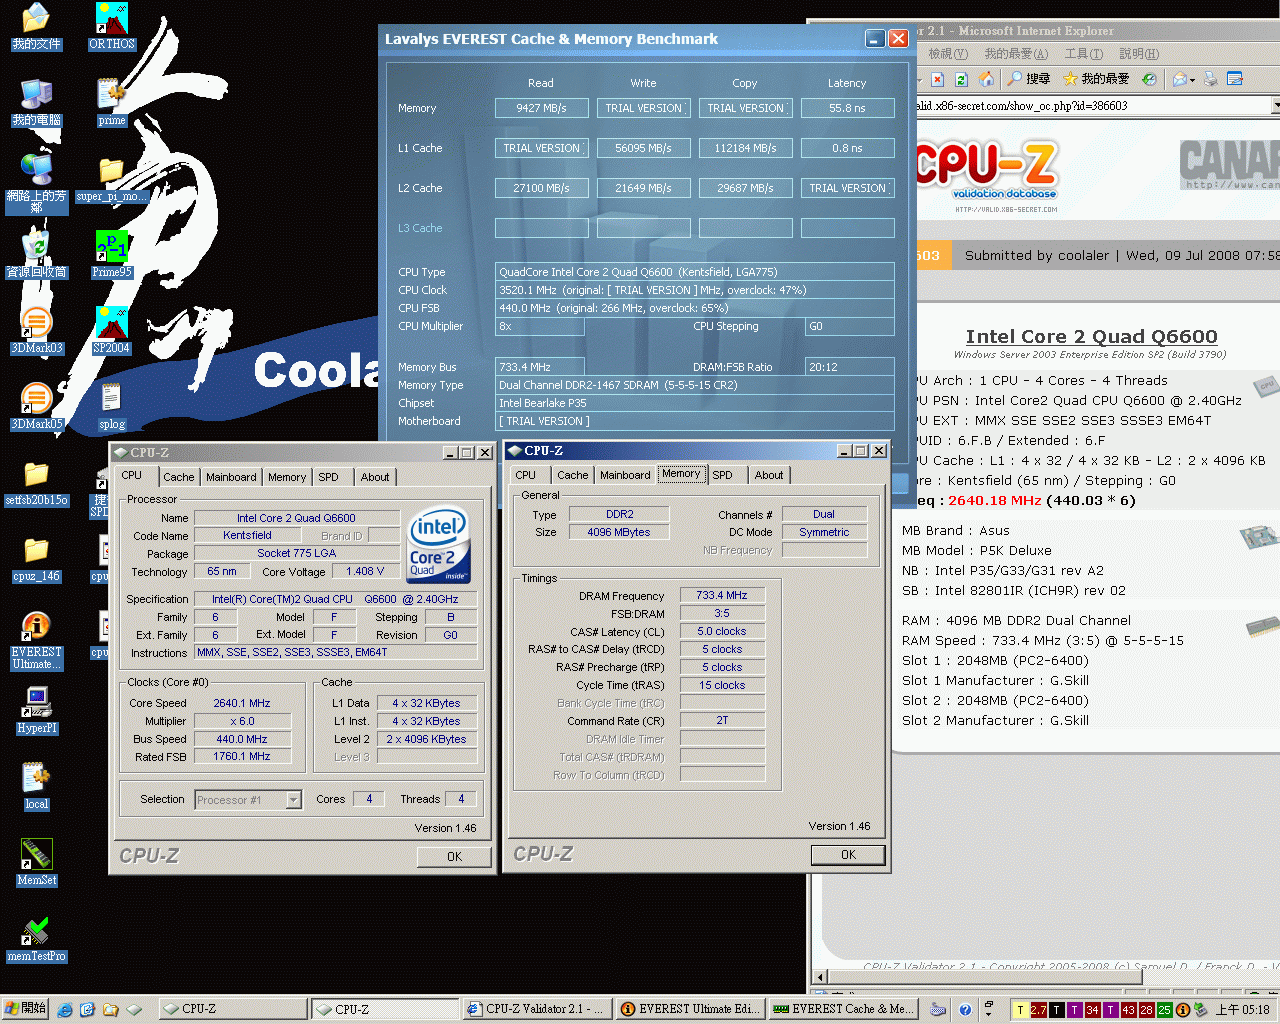Switch to Cache tab in left CPU-Z window
Image resolution: width=1280 pixels, height=1024 pixels.
[x=179, y=477]
